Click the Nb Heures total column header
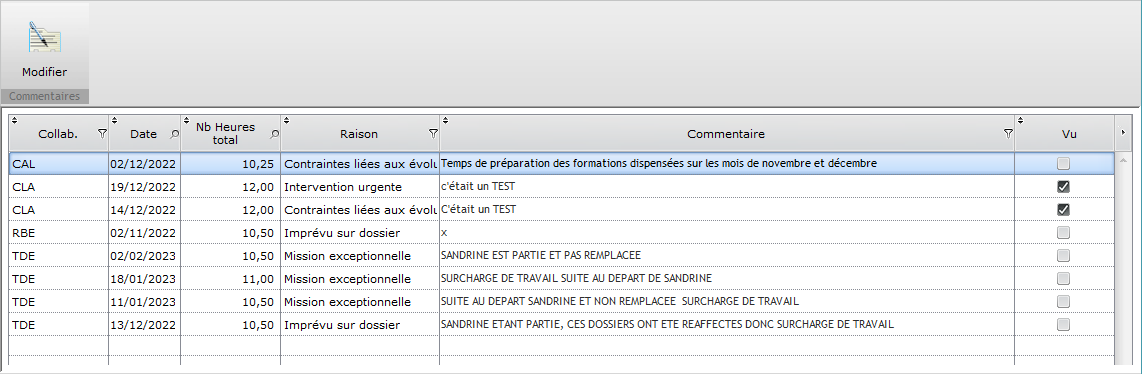Screen dimensions: 1142x374 tap(231, 134)
